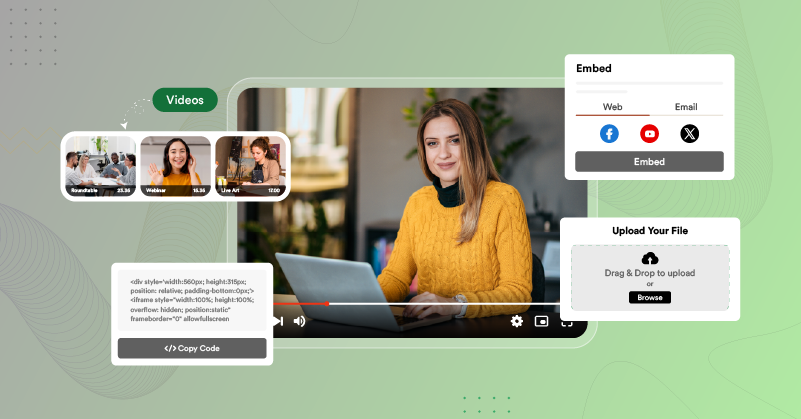Skip to next video in player

pos(278,321)
